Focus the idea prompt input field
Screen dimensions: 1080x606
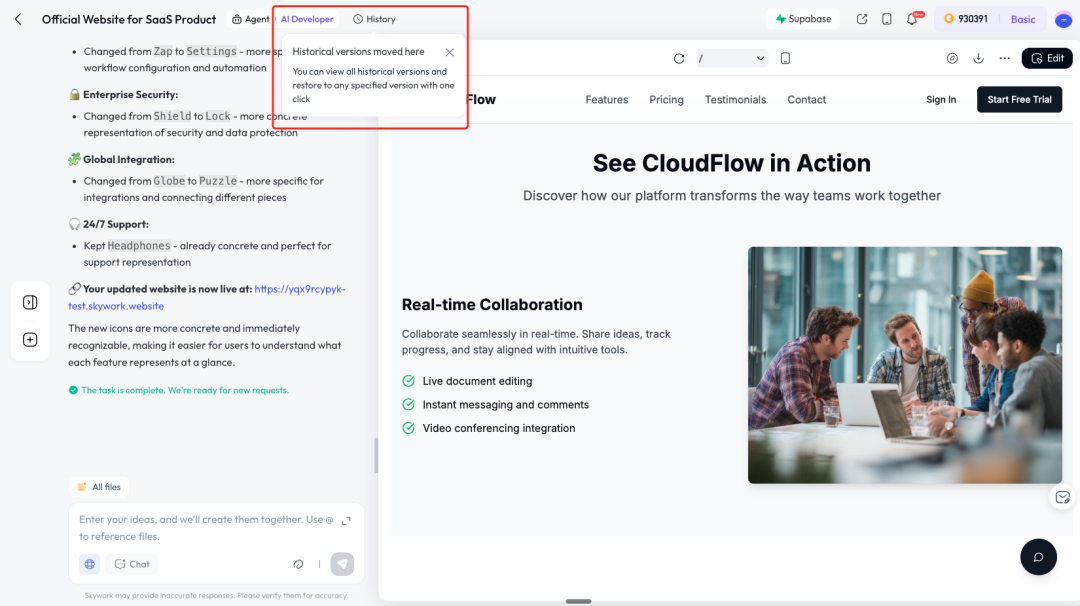point(205,527)
